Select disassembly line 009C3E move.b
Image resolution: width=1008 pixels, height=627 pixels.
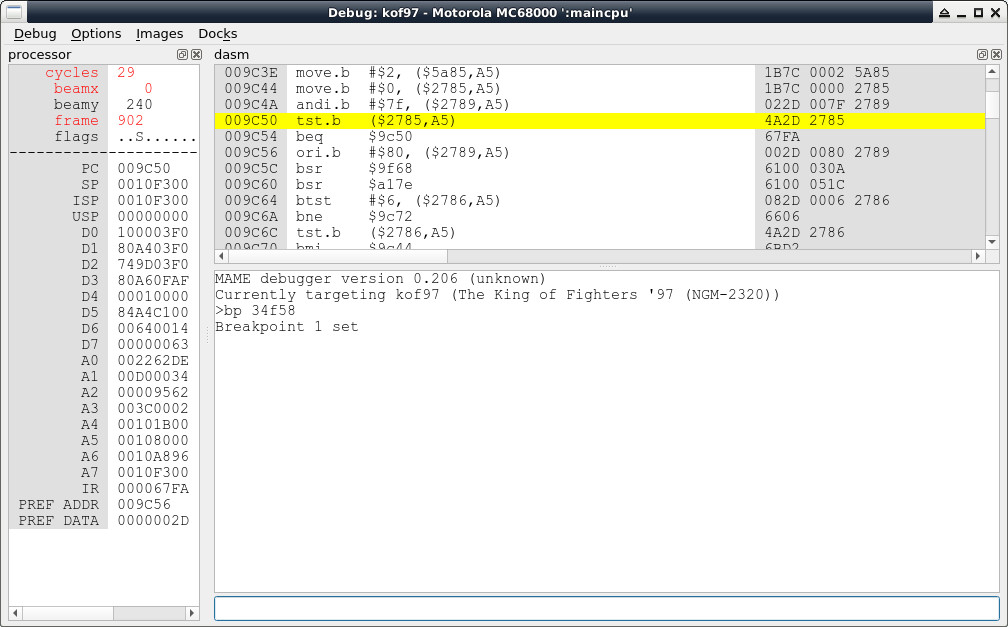[x=600, y=73]
